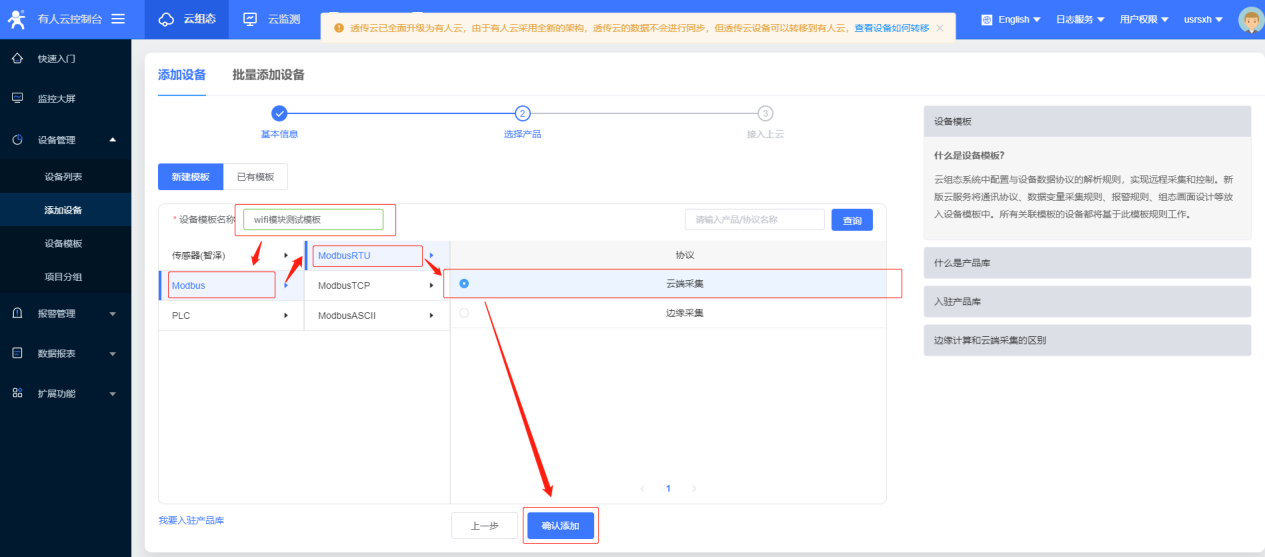Click the 上一步 button
The width and height of the screenshot is (1265, 557).
(x=485, y=525)
